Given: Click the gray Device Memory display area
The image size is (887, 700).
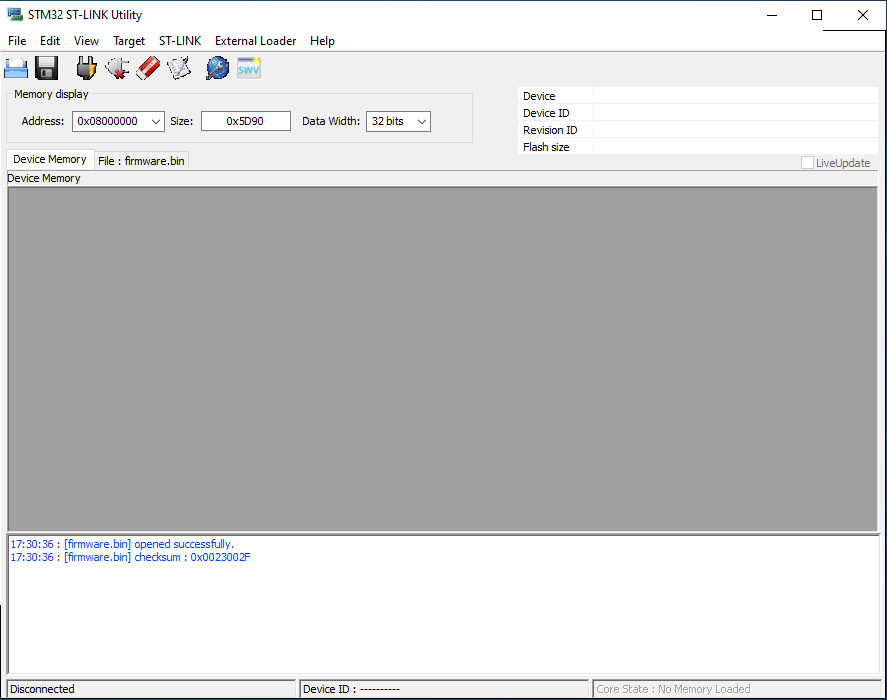Looking at the screenshot, I should (442, 359).
